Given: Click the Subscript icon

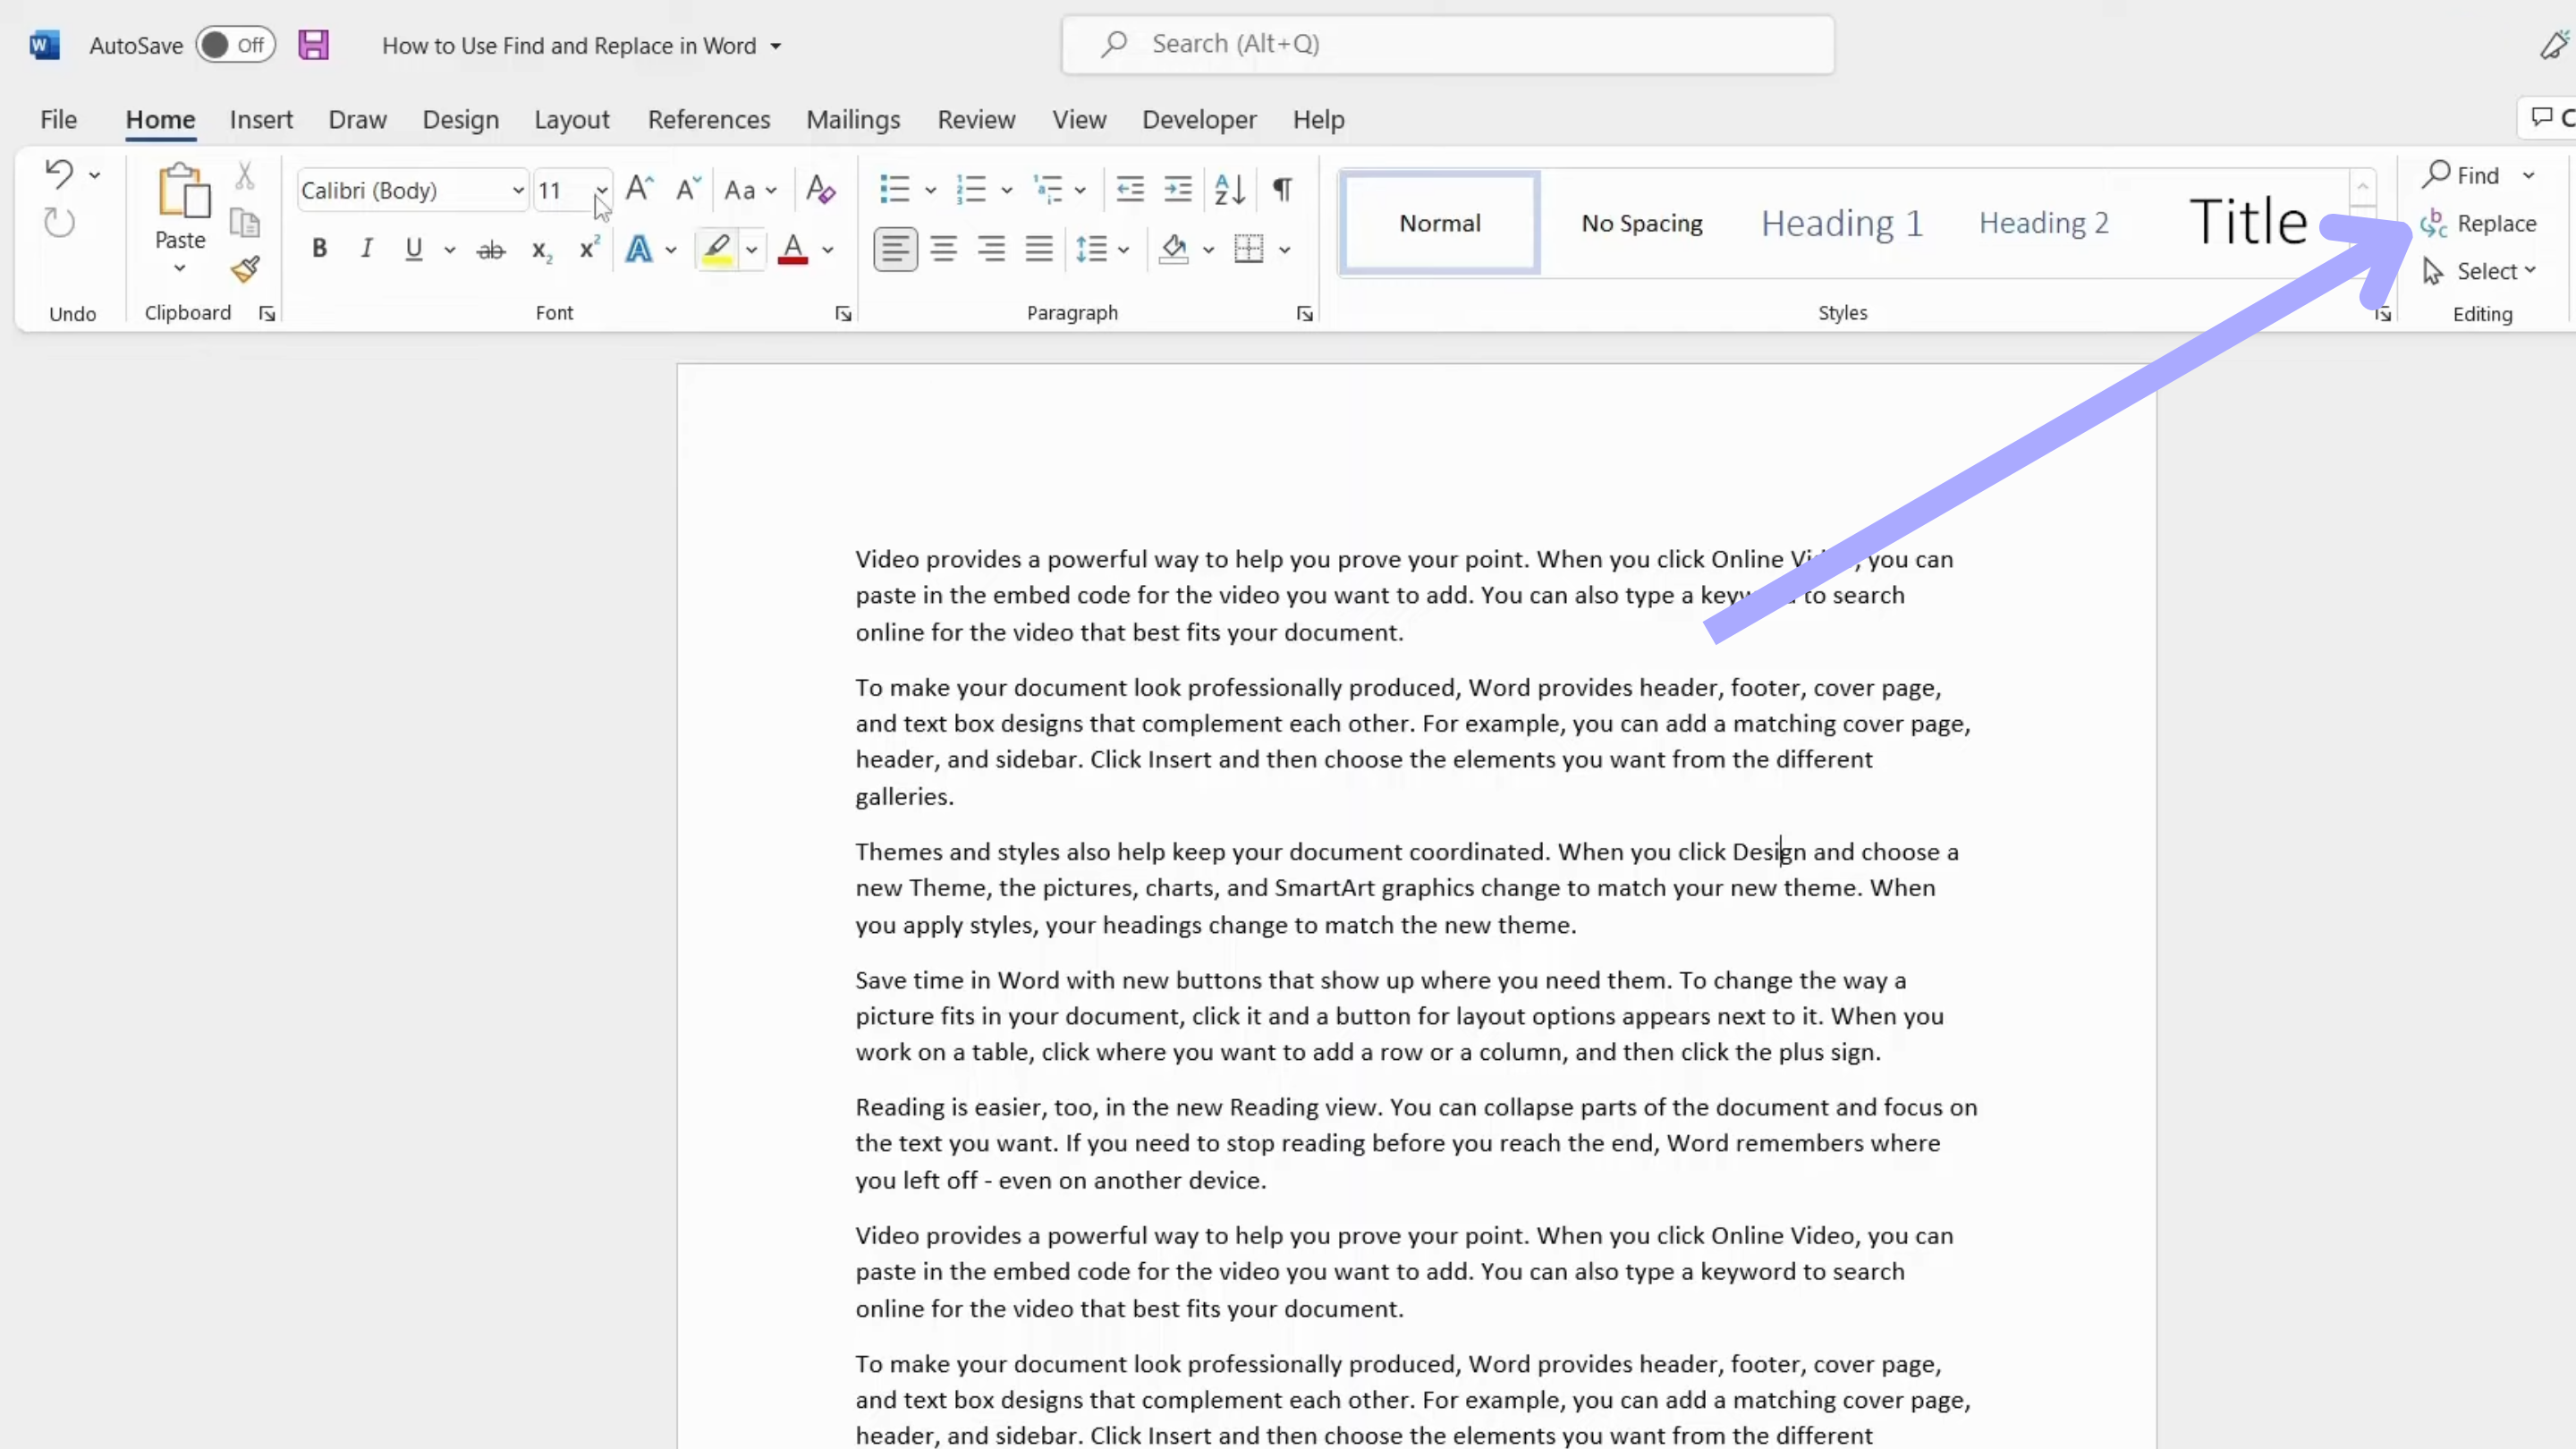Looking at the screenshot, I should [x=541, y=250].
